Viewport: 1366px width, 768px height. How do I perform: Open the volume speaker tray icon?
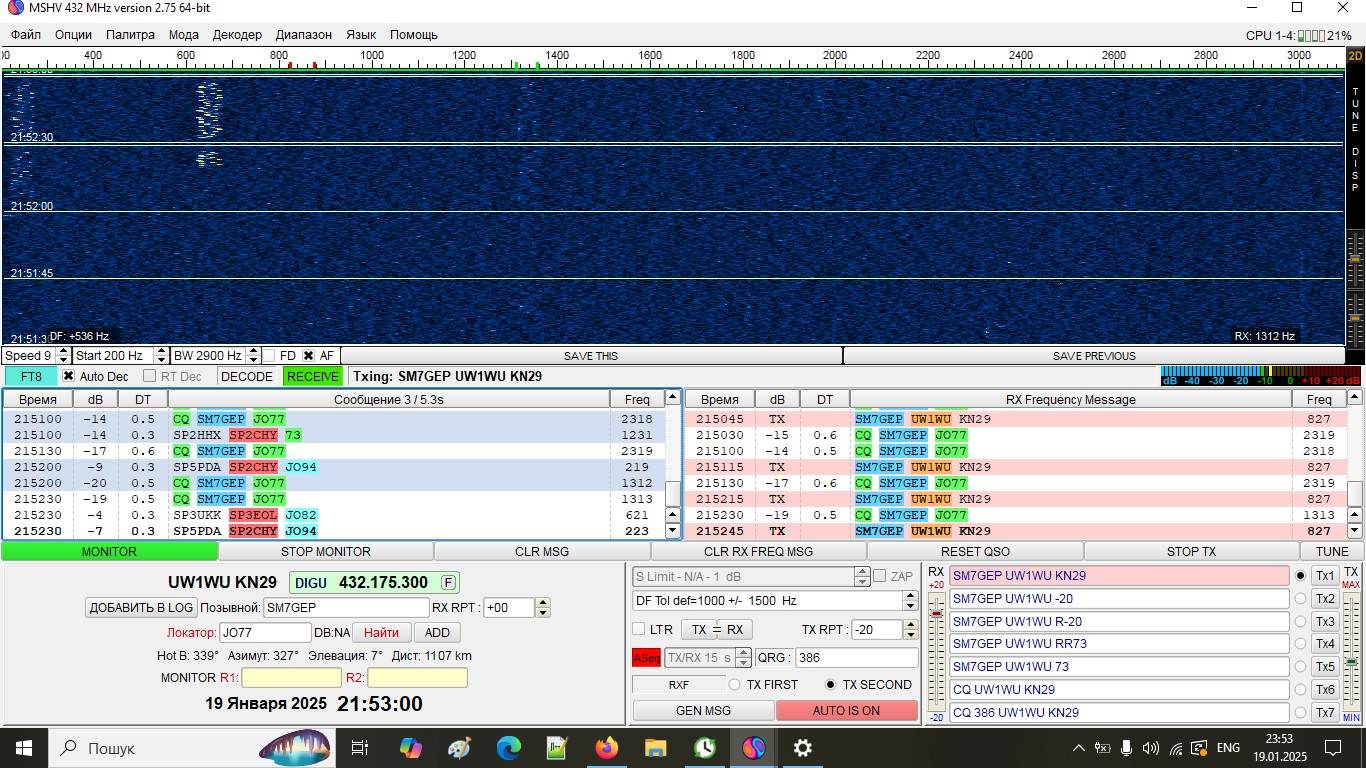tap(1151, 748)
